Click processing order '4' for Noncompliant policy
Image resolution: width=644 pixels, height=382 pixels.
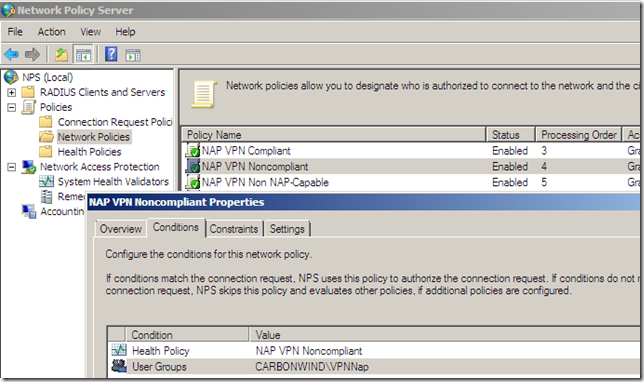pyautogui.click(x=544, y=166)
